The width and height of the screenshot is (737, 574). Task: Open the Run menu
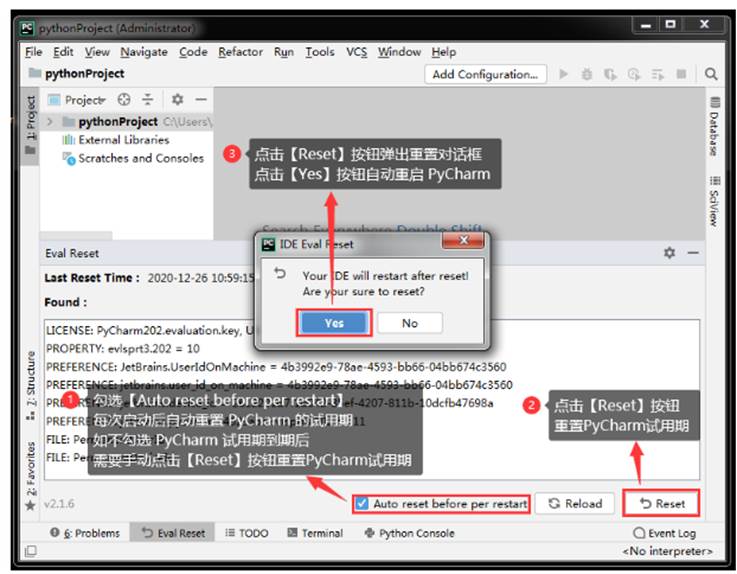[284, 52]
